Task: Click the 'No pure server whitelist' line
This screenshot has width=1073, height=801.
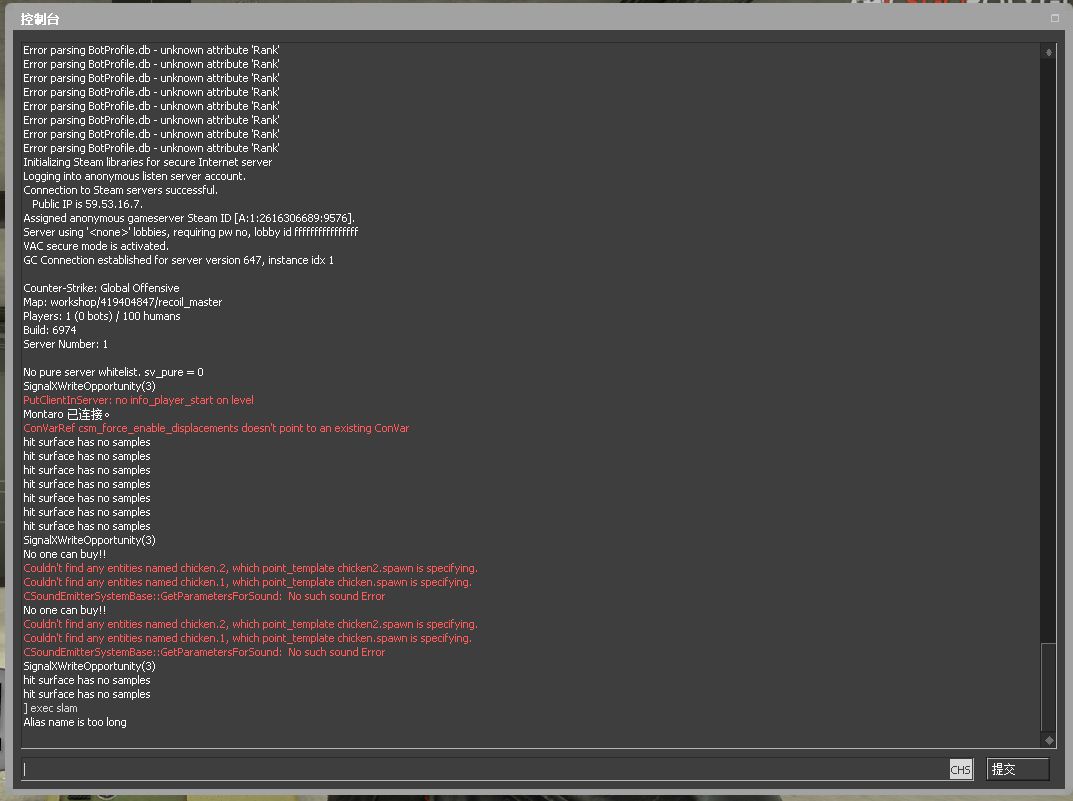Action: coord(113,372)
